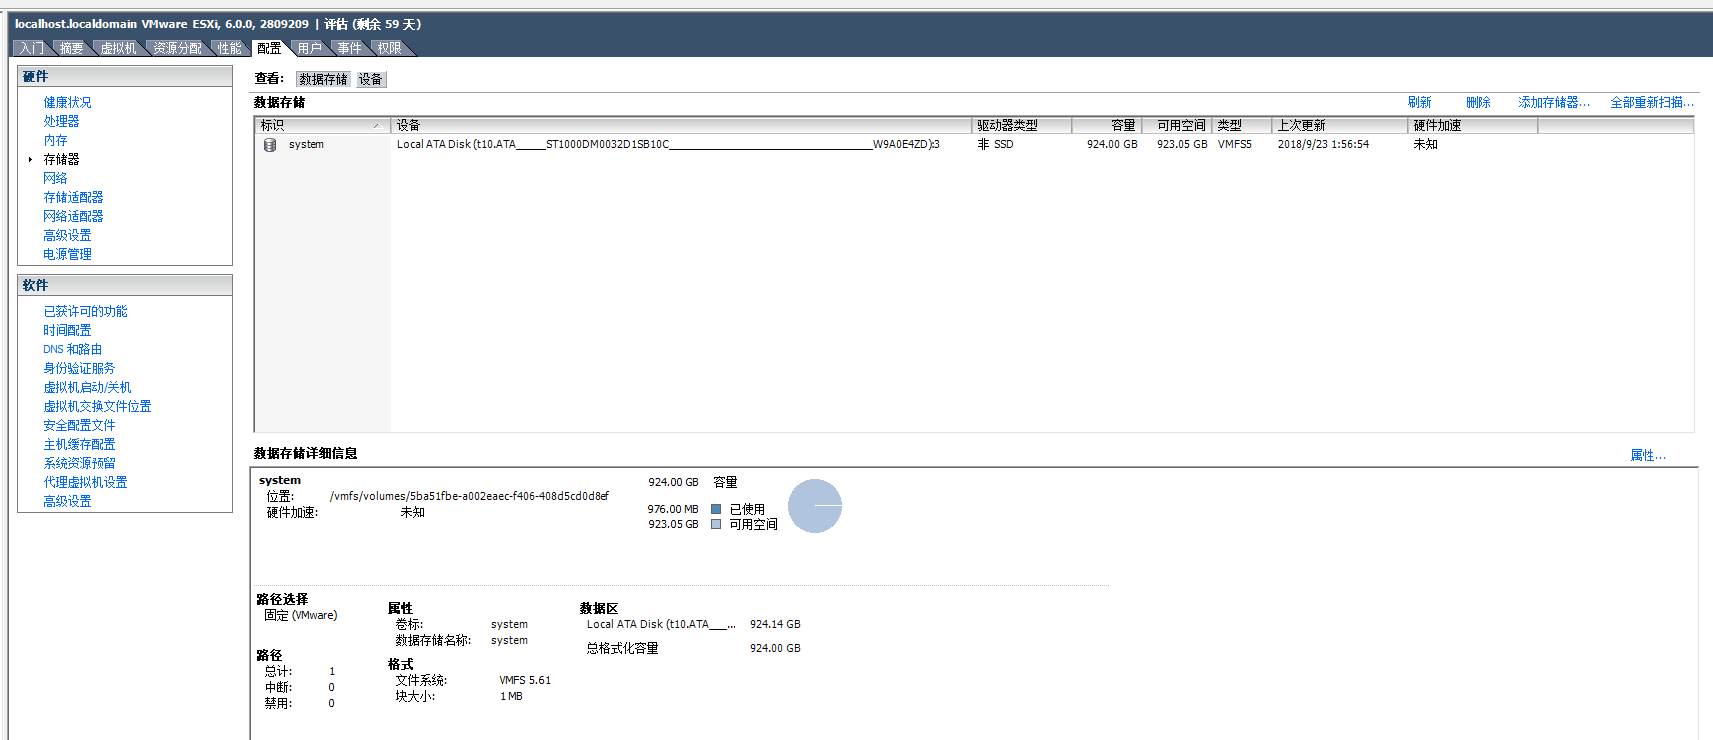Open 代理虚拟机设置 page

pyautogui.click(x=85, y=482)
